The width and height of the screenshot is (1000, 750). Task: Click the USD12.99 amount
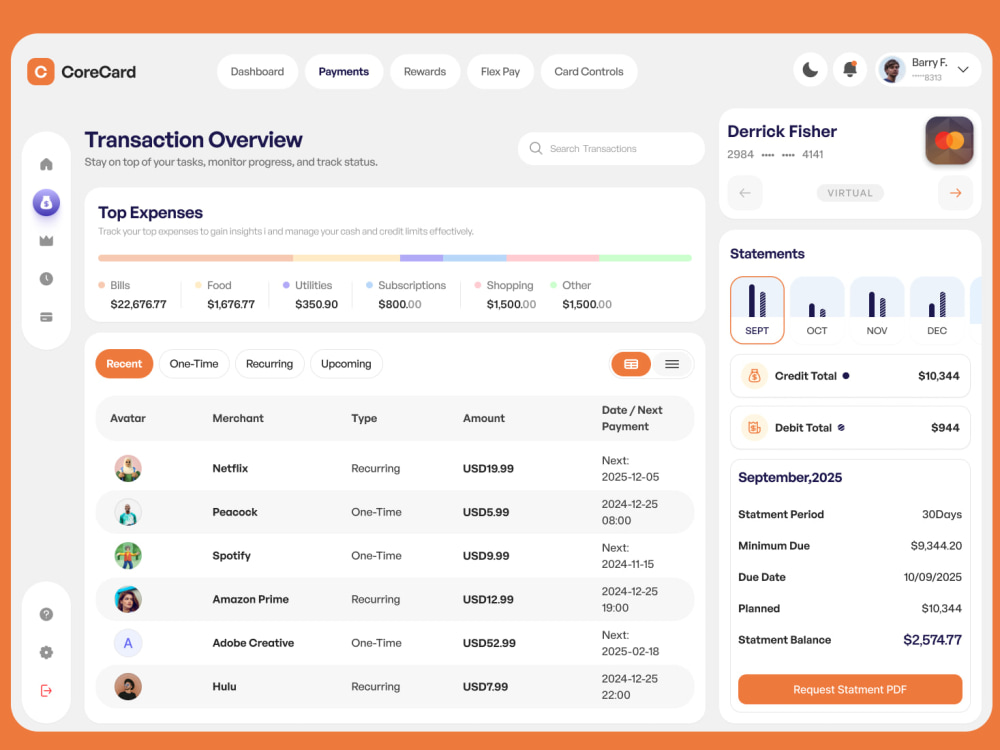(488, 599)
